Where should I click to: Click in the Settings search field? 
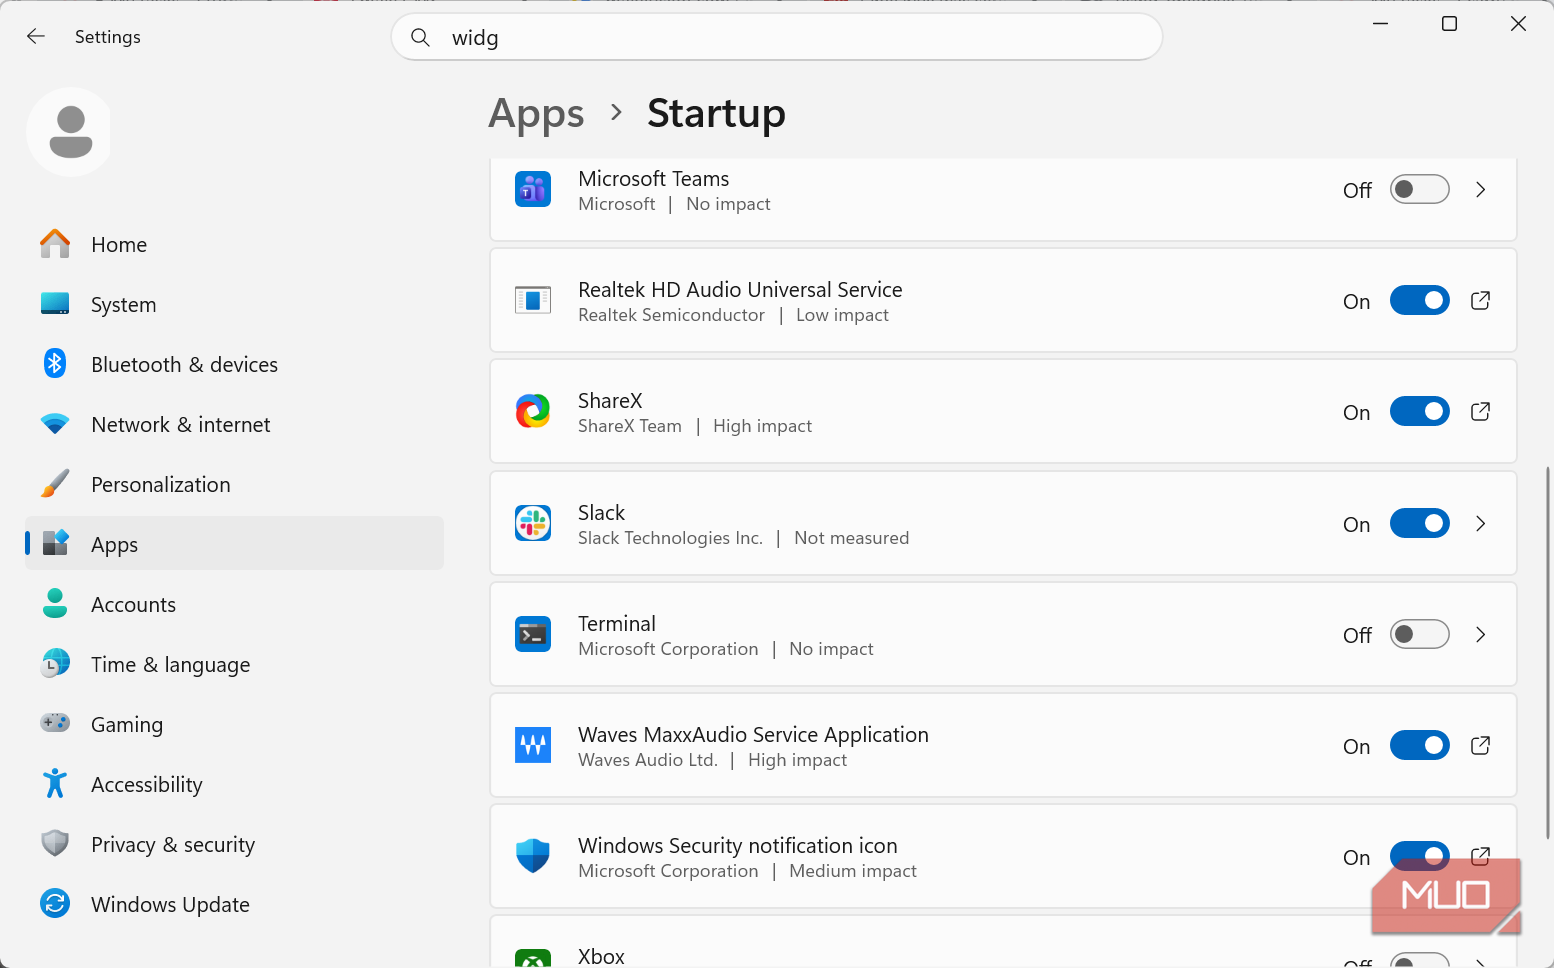click(777, 37)
